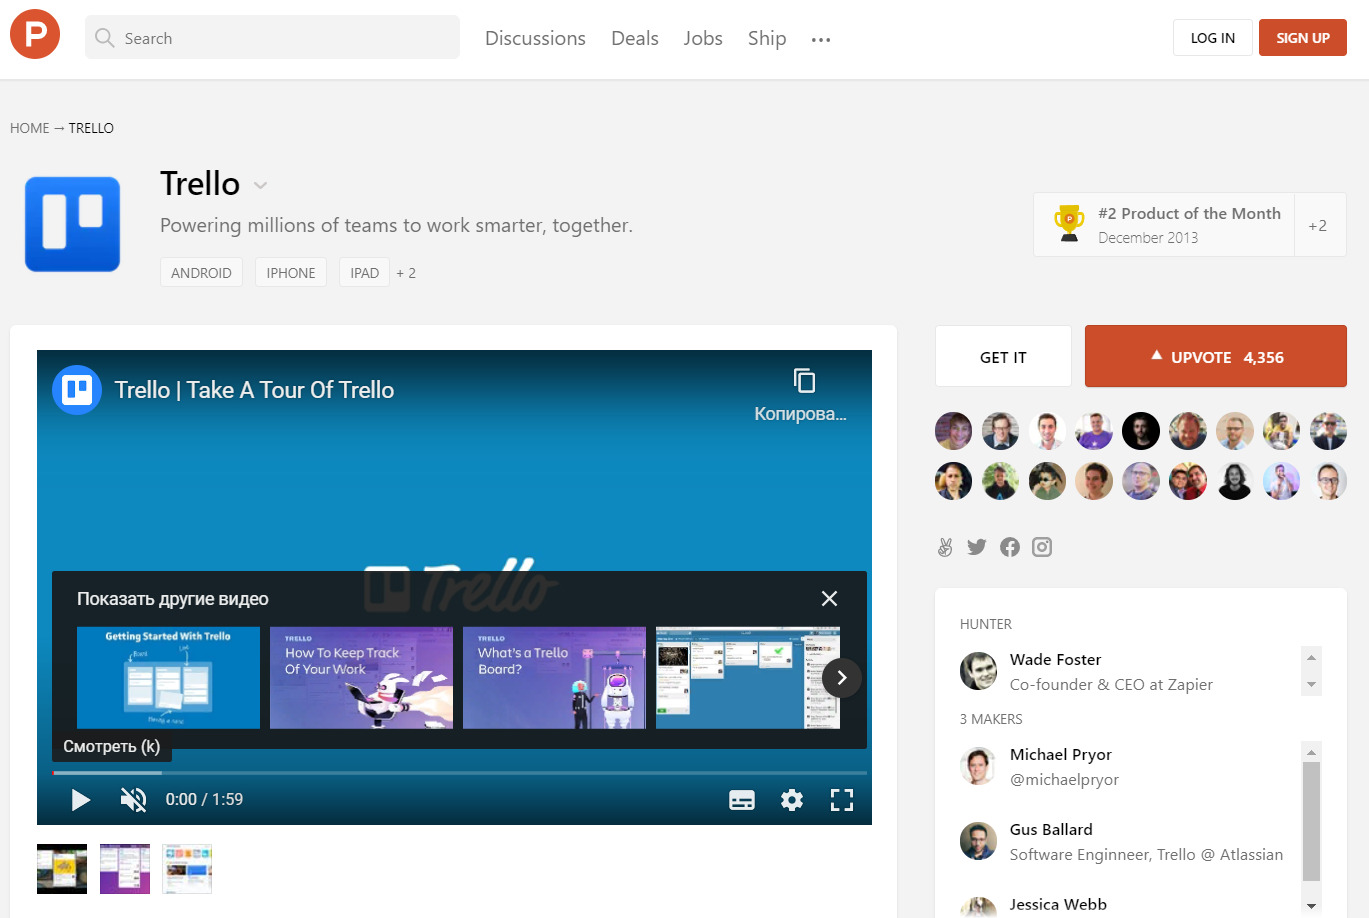The image size is (1369, 918).
Task: Open Gus Ballard's avatar
Action: tap(979, 841)
